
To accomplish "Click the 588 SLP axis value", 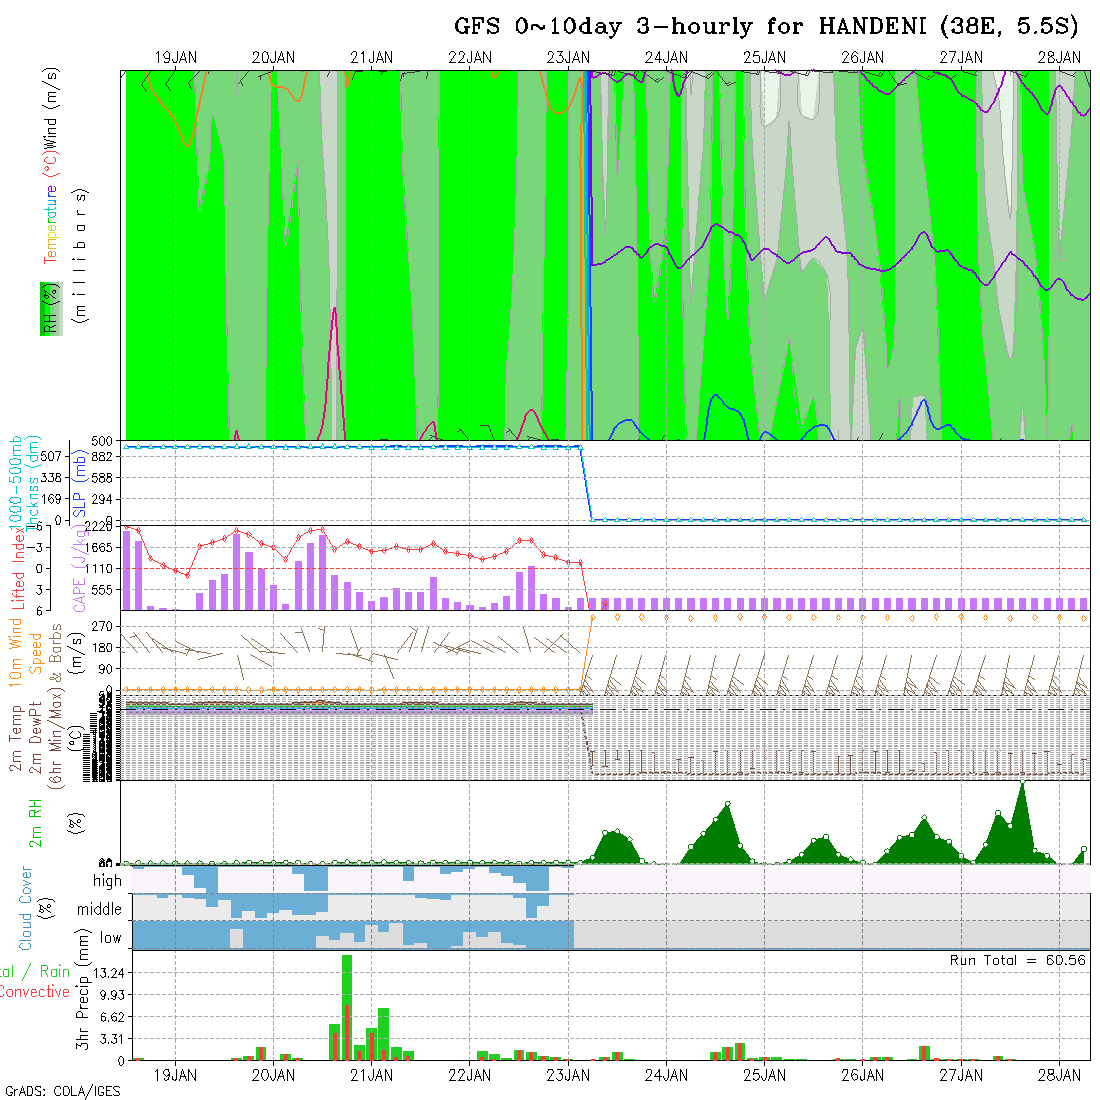I will click(102, 478).
